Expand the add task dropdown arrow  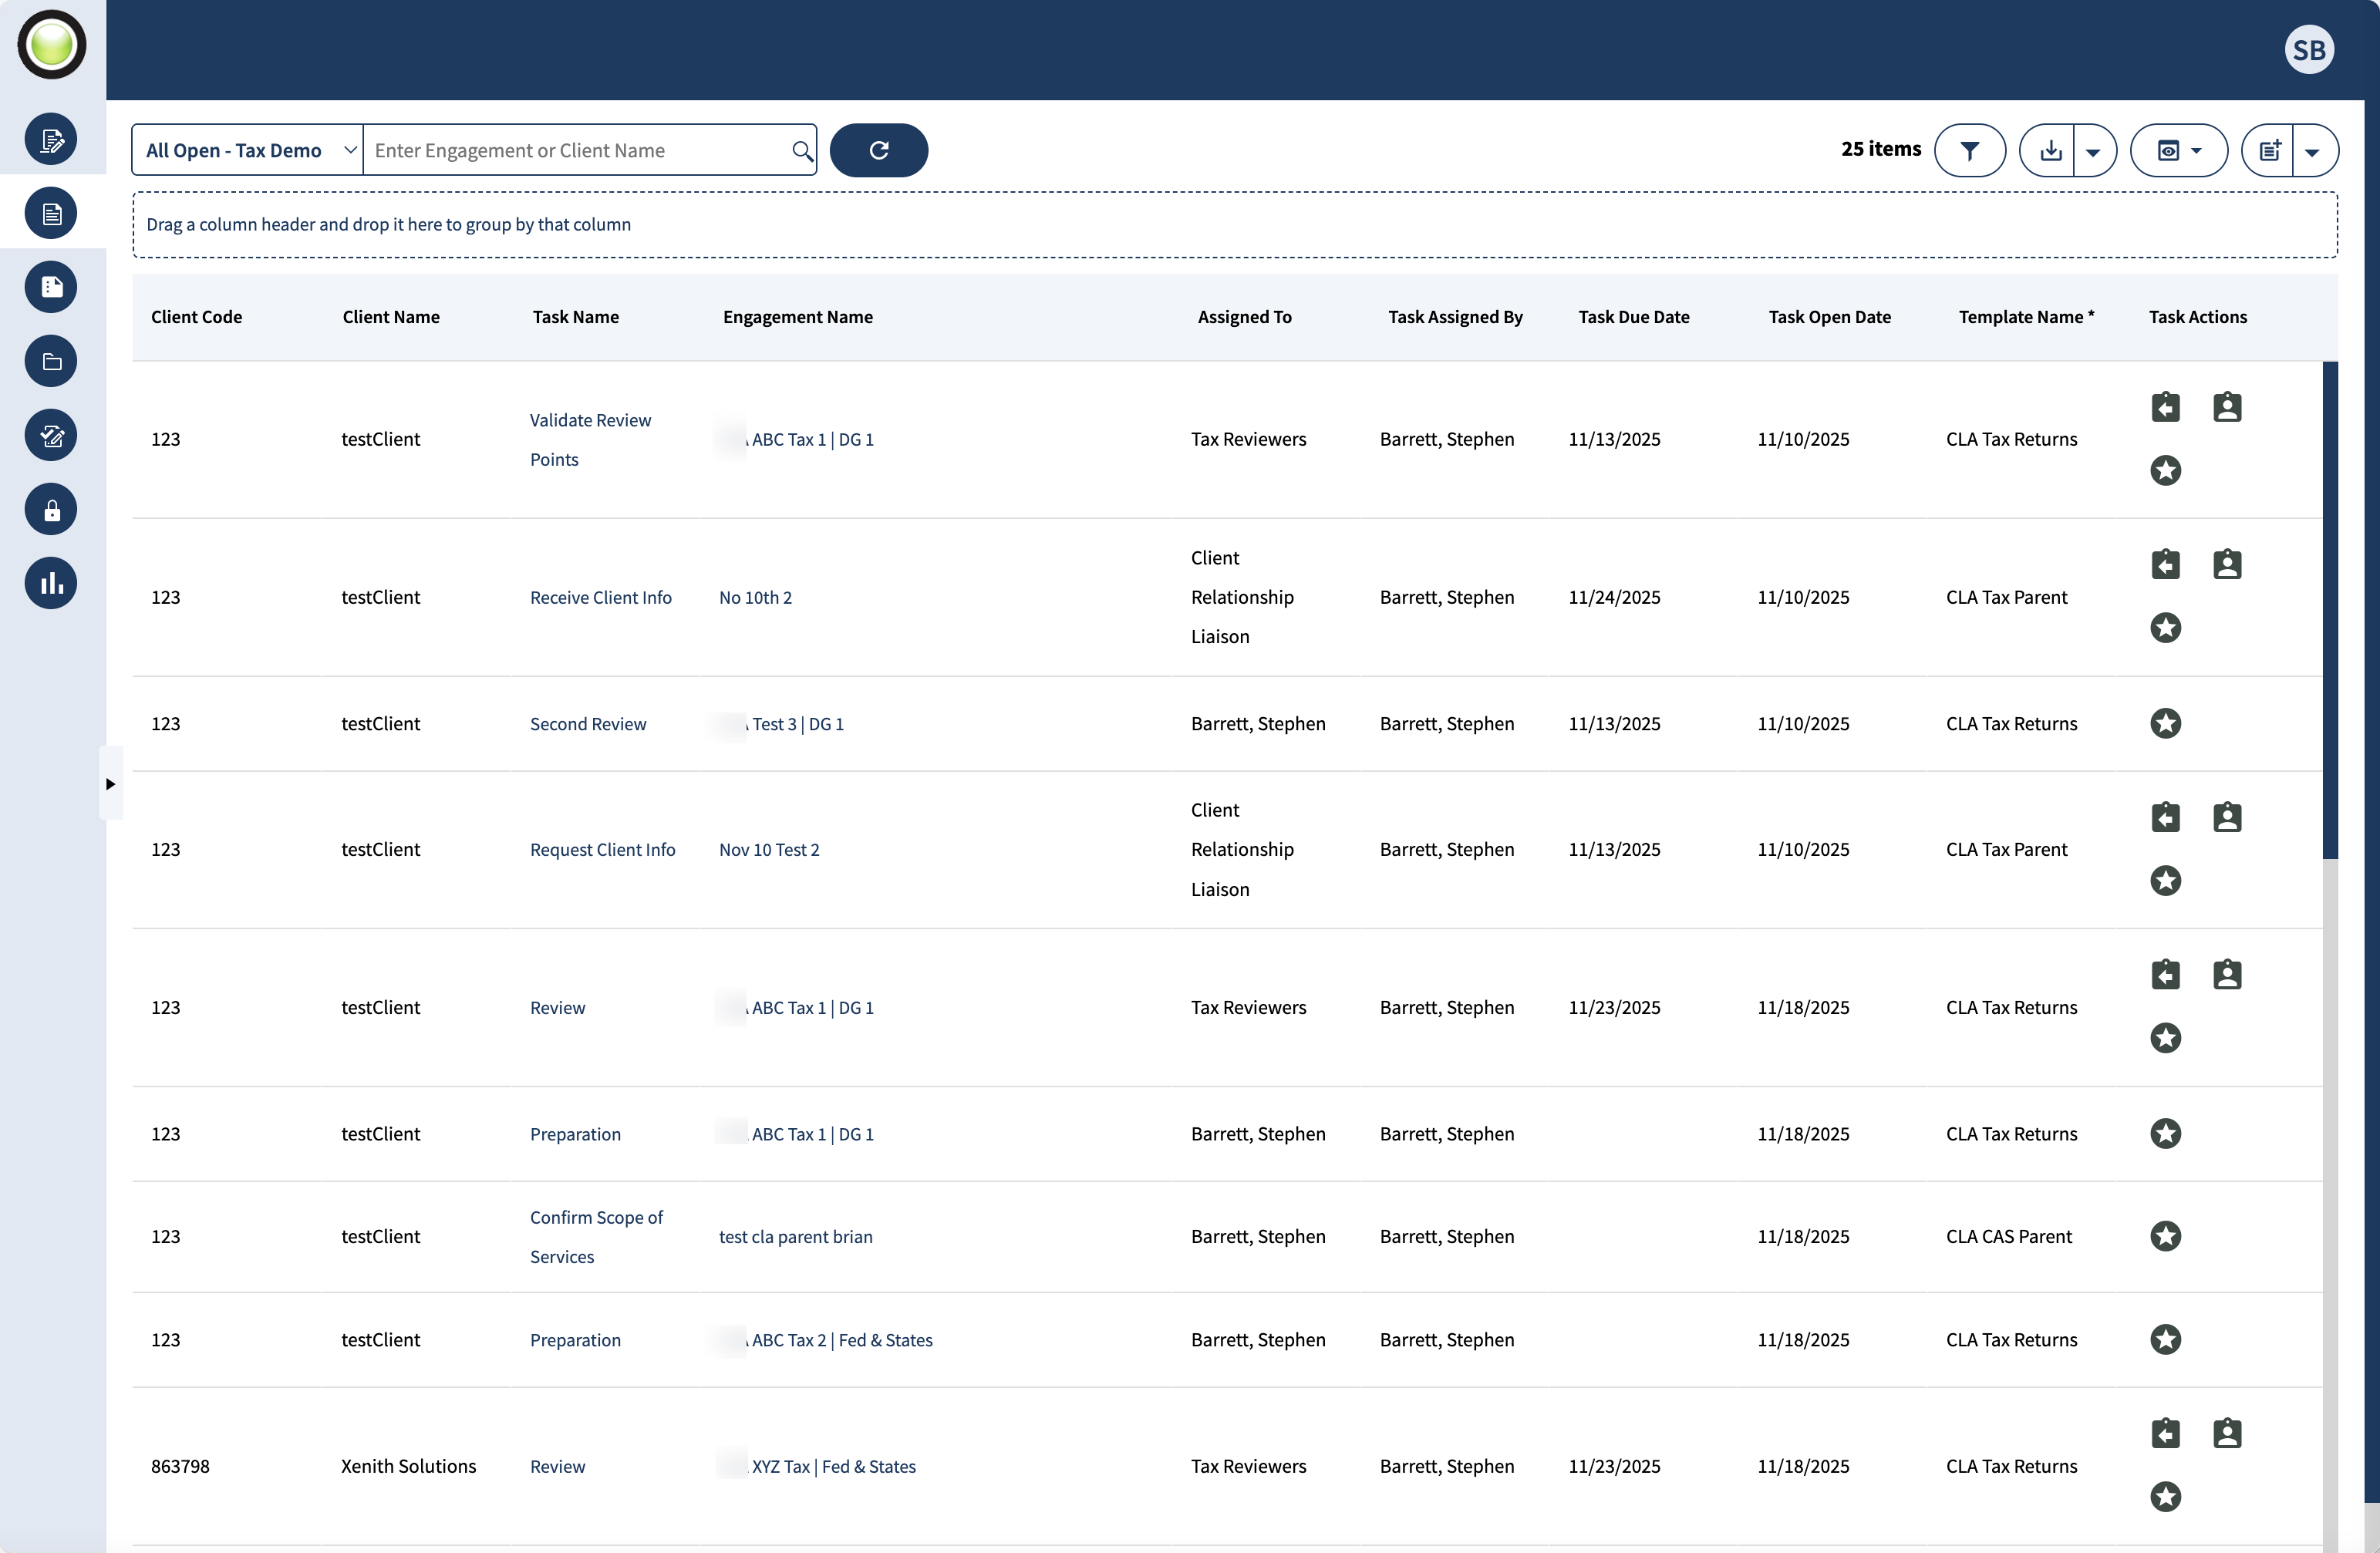pyautogui.click(x=2312, y=151)
